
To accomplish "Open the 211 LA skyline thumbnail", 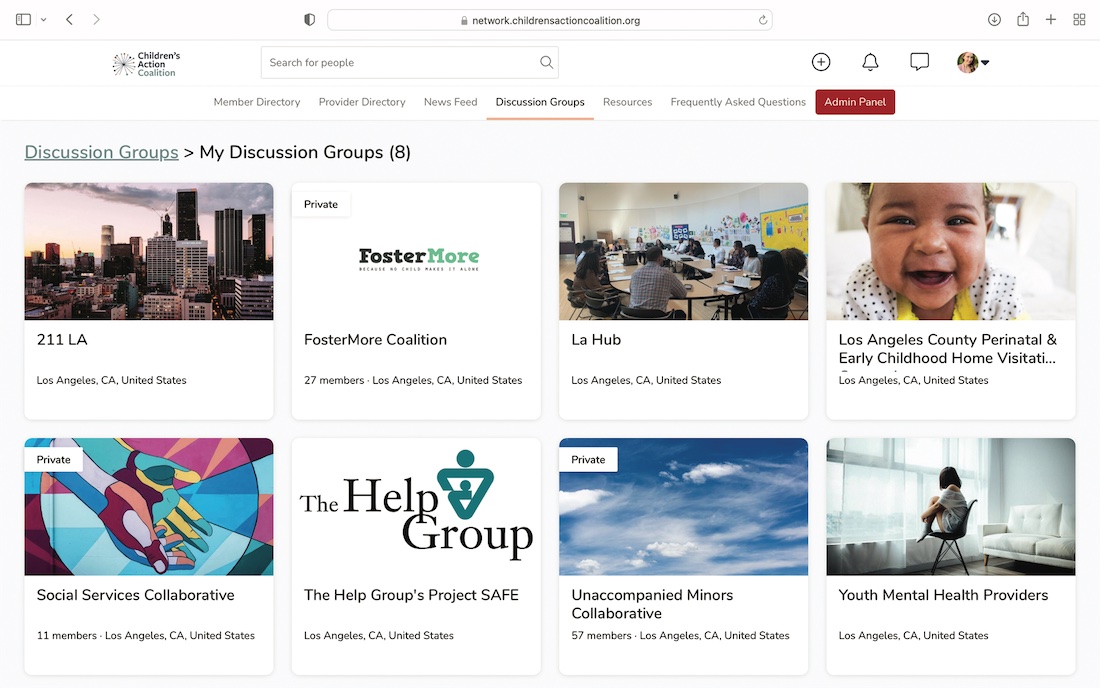I will point(149,252).
